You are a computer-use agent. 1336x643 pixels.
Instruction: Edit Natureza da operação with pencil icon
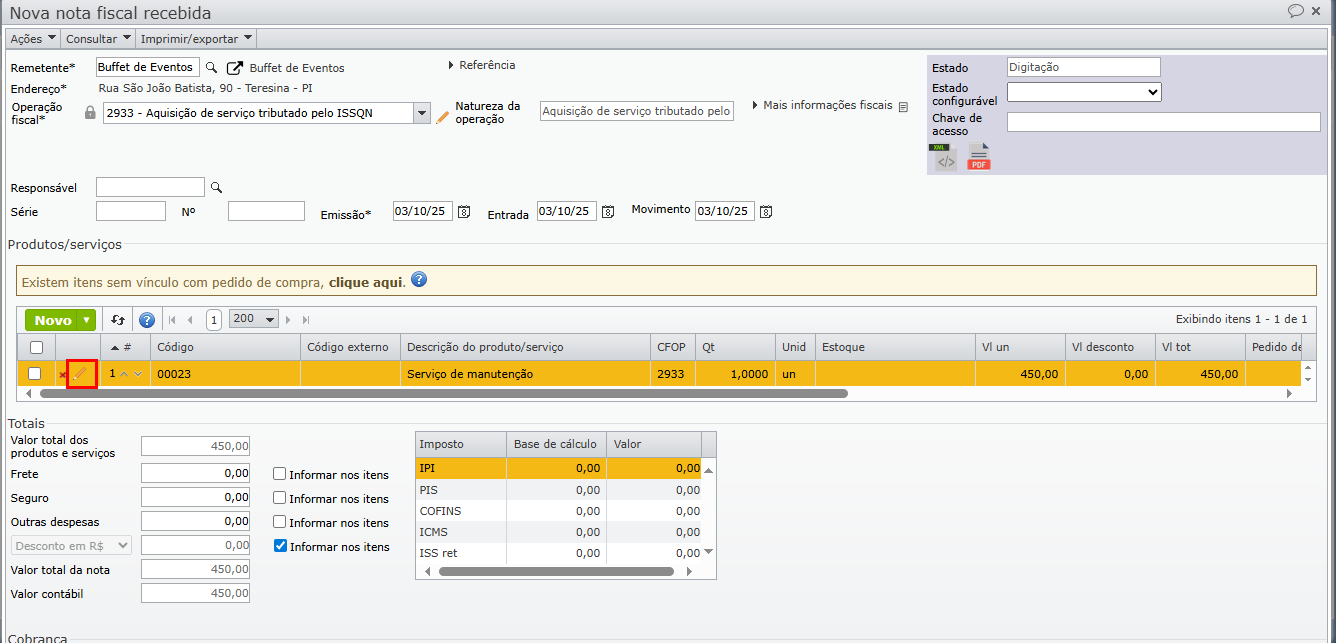click(x=443, y=116)
